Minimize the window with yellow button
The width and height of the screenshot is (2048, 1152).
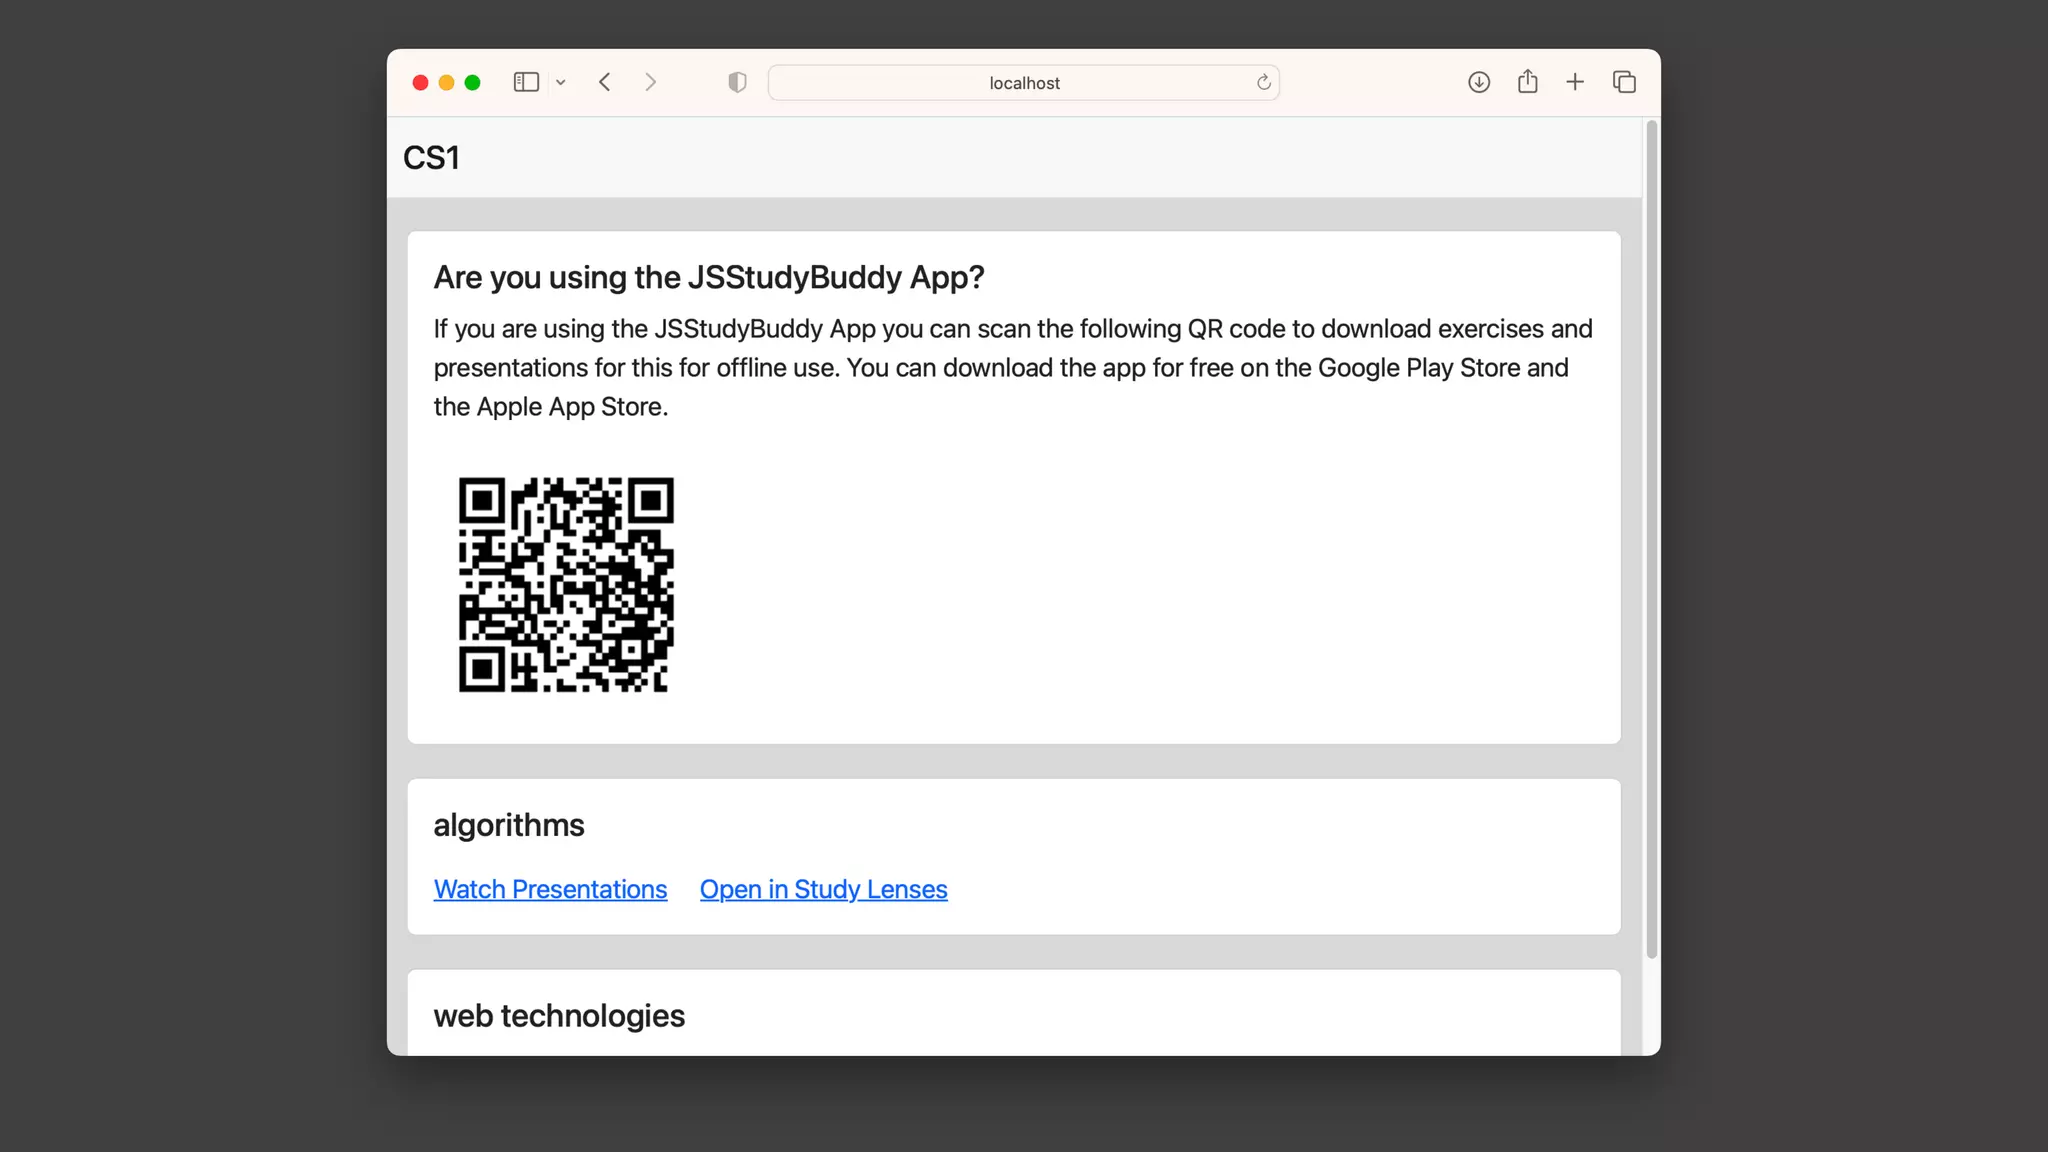tap(446, 82)
